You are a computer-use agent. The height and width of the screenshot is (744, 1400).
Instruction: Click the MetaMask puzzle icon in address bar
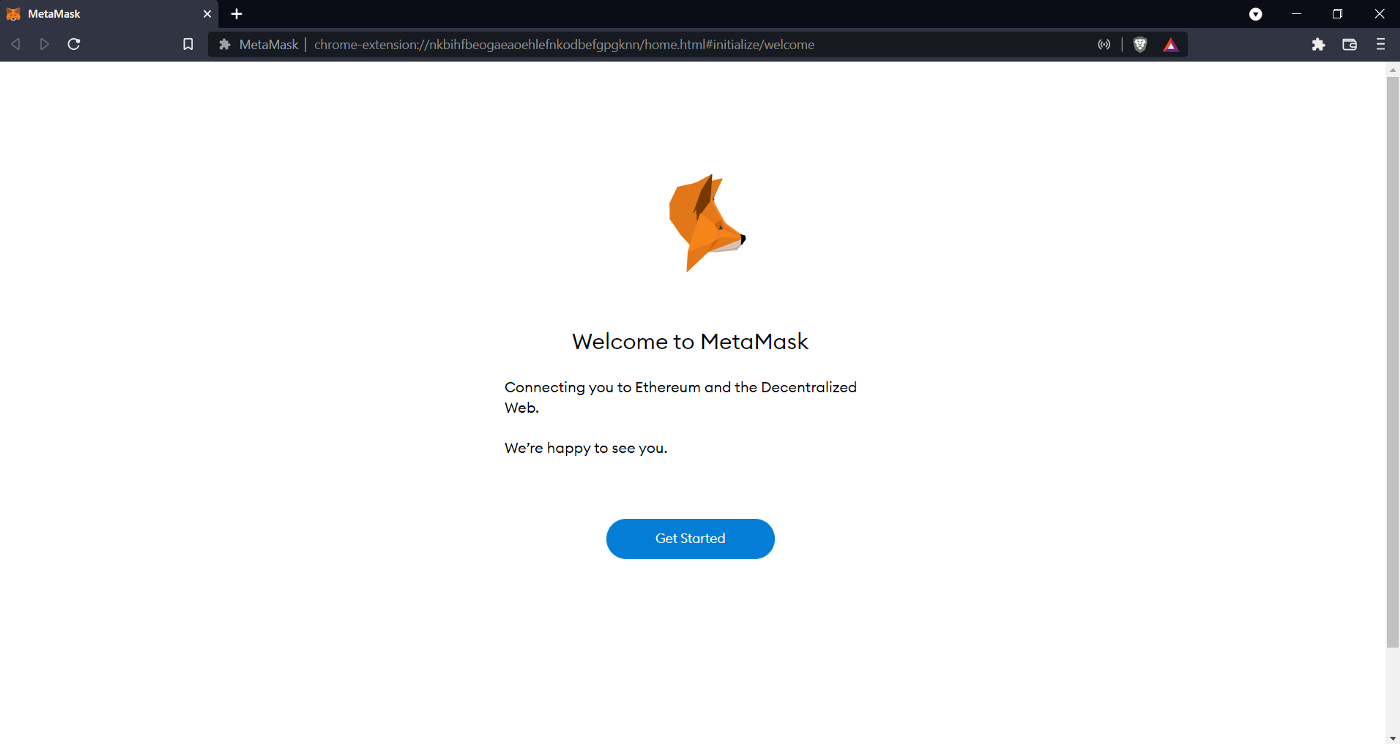click(224, 44)
